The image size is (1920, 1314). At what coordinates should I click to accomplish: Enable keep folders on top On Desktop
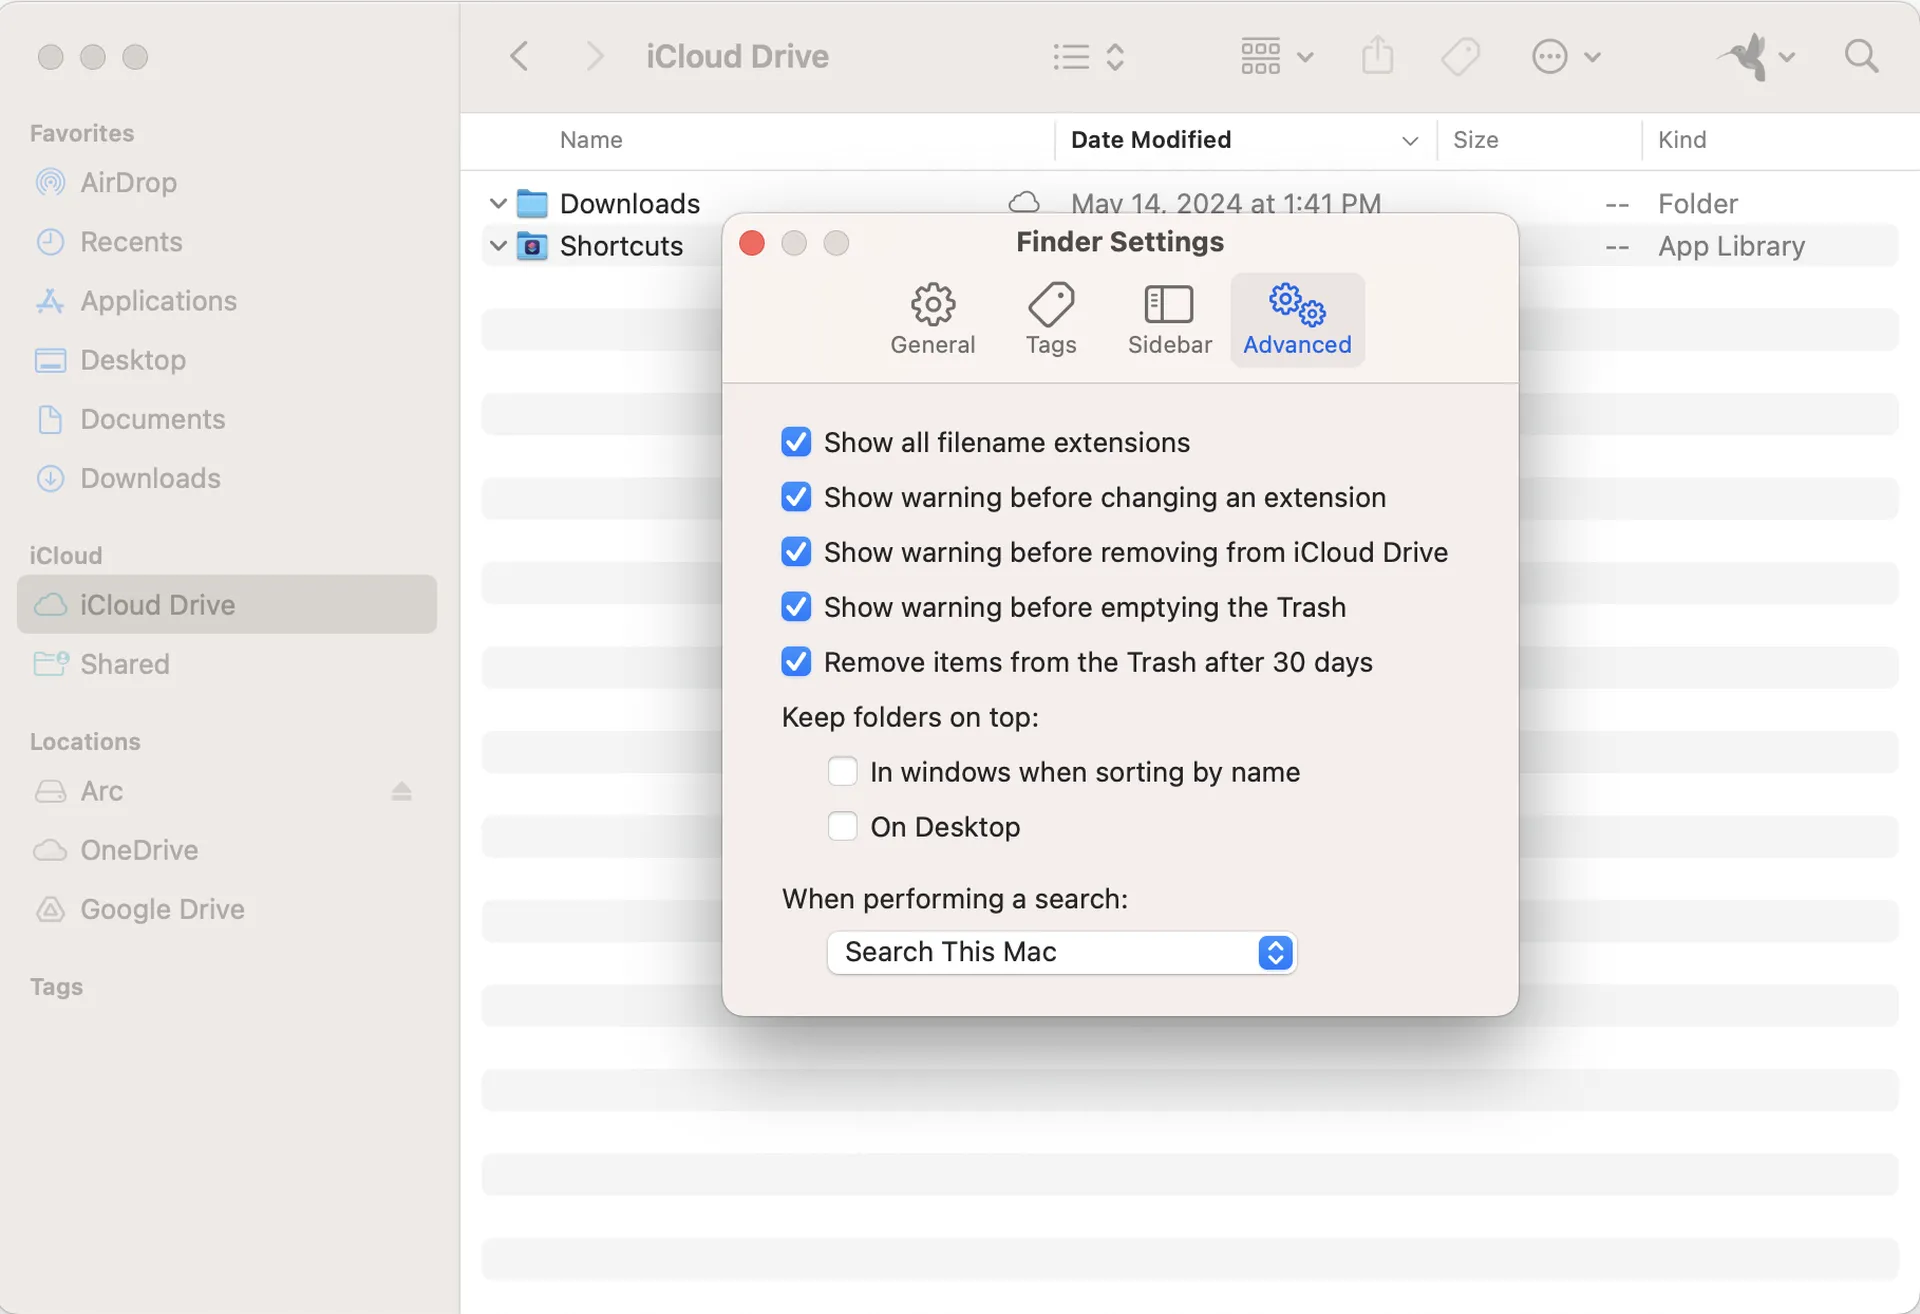(842, 826)
